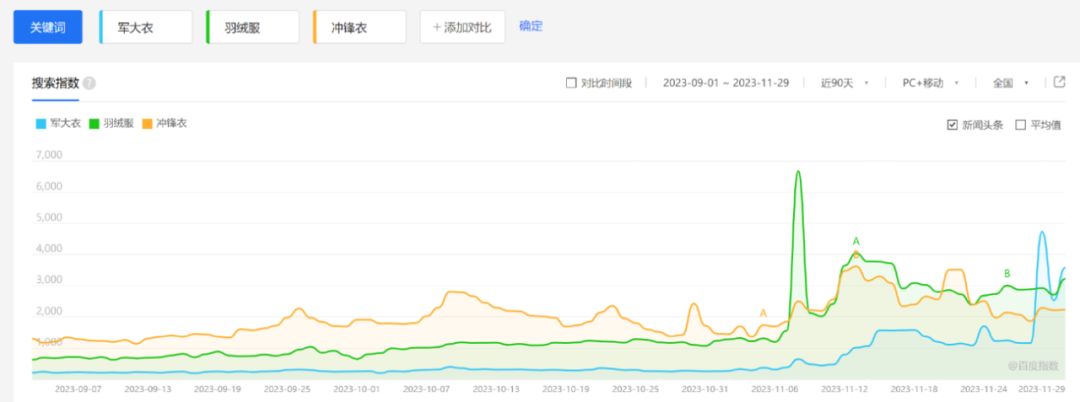Expand the PC+移动 device dropdown
The width and height of the screenshot is (1080, 402).
[x=929, y=83]
